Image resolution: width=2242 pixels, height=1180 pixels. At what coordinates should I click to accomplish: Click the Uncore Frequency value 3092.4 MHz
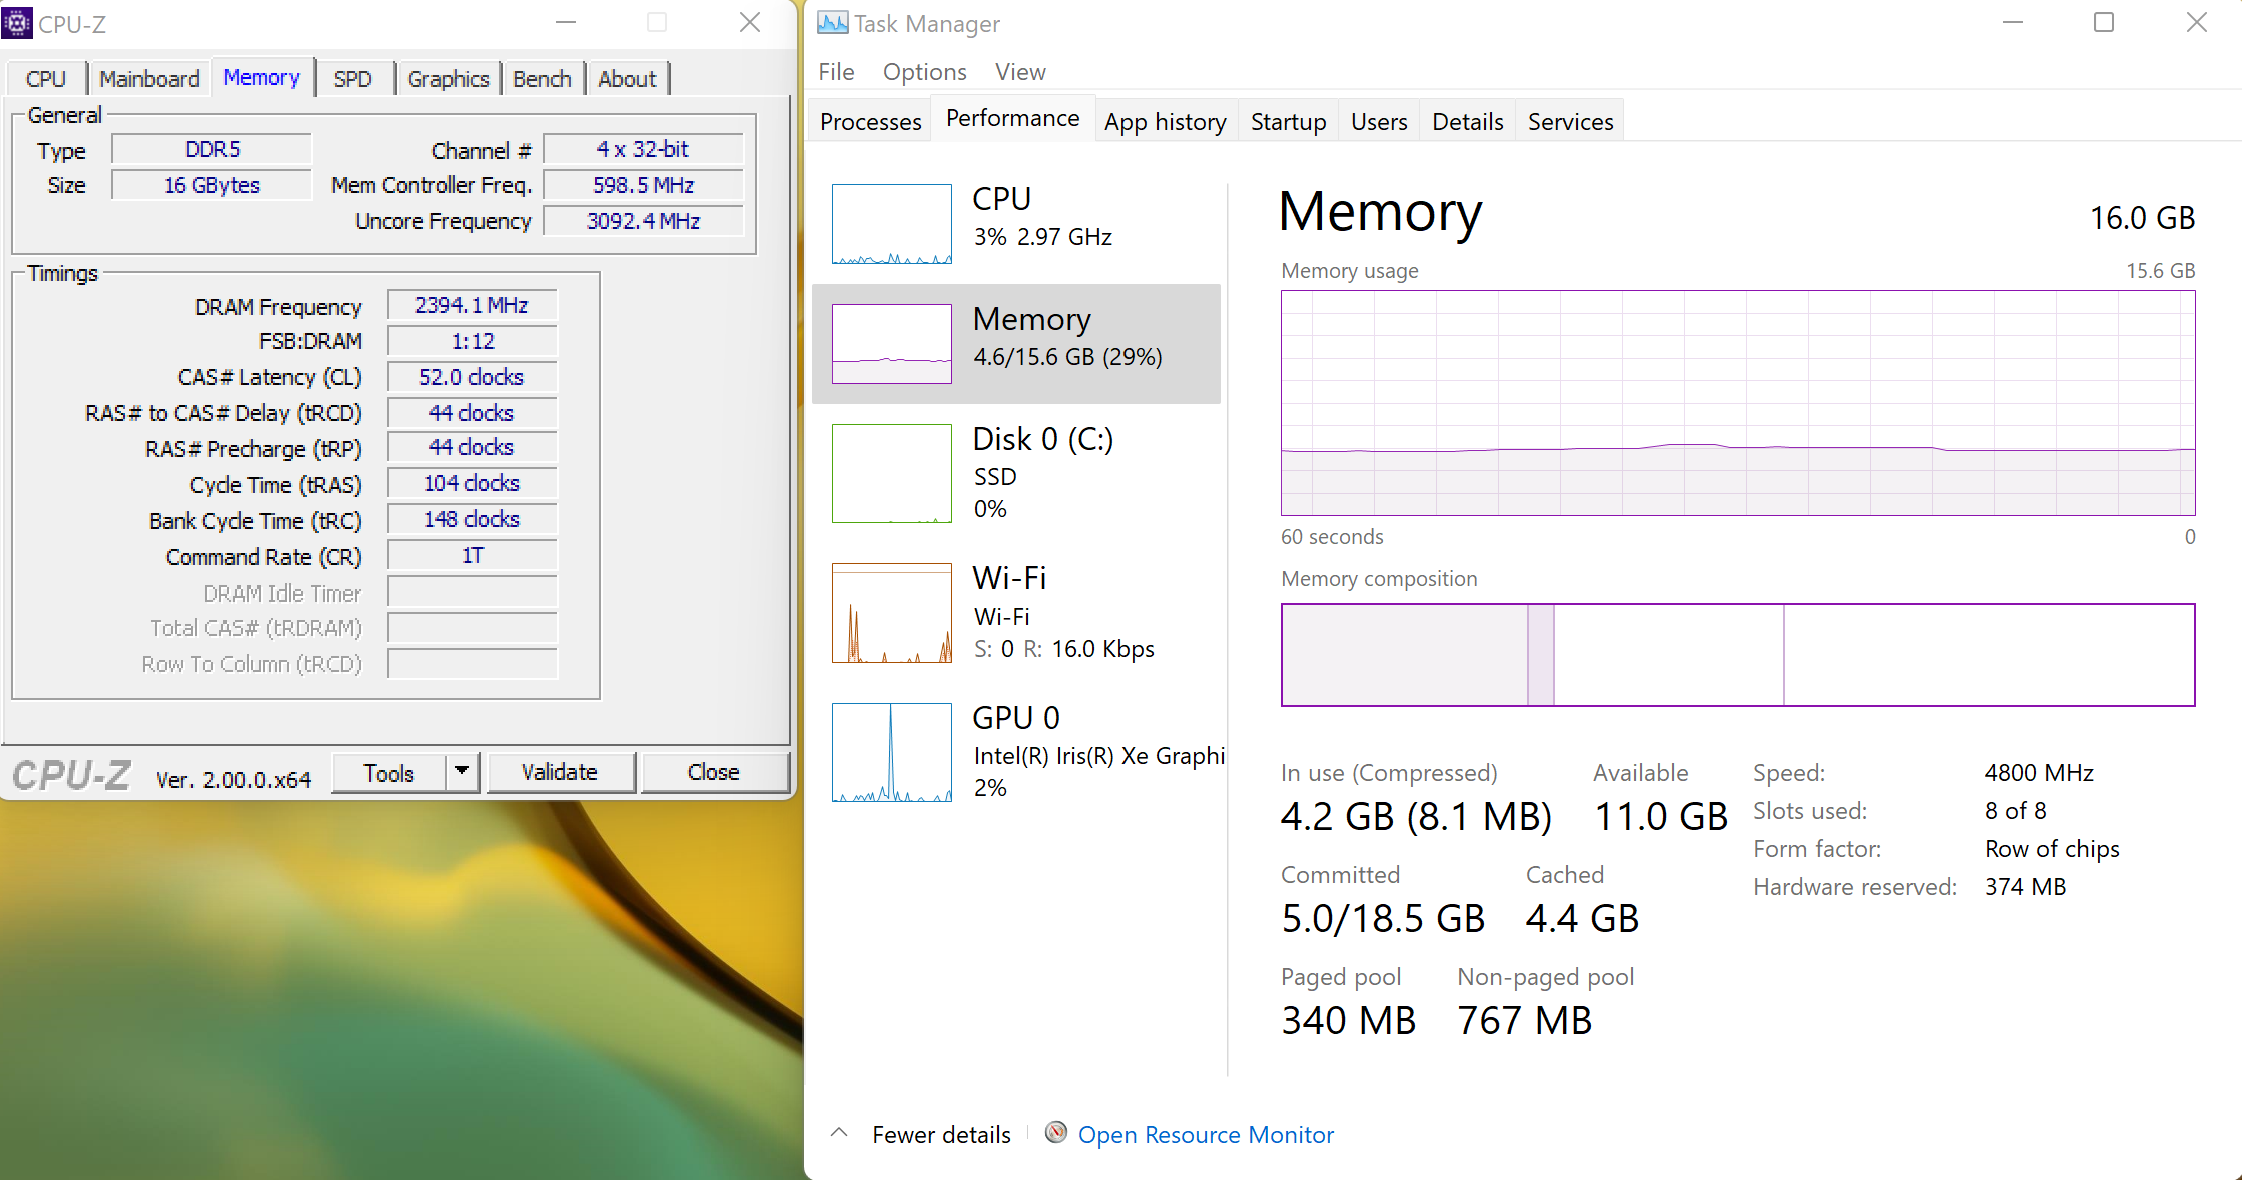coord(643,221)
